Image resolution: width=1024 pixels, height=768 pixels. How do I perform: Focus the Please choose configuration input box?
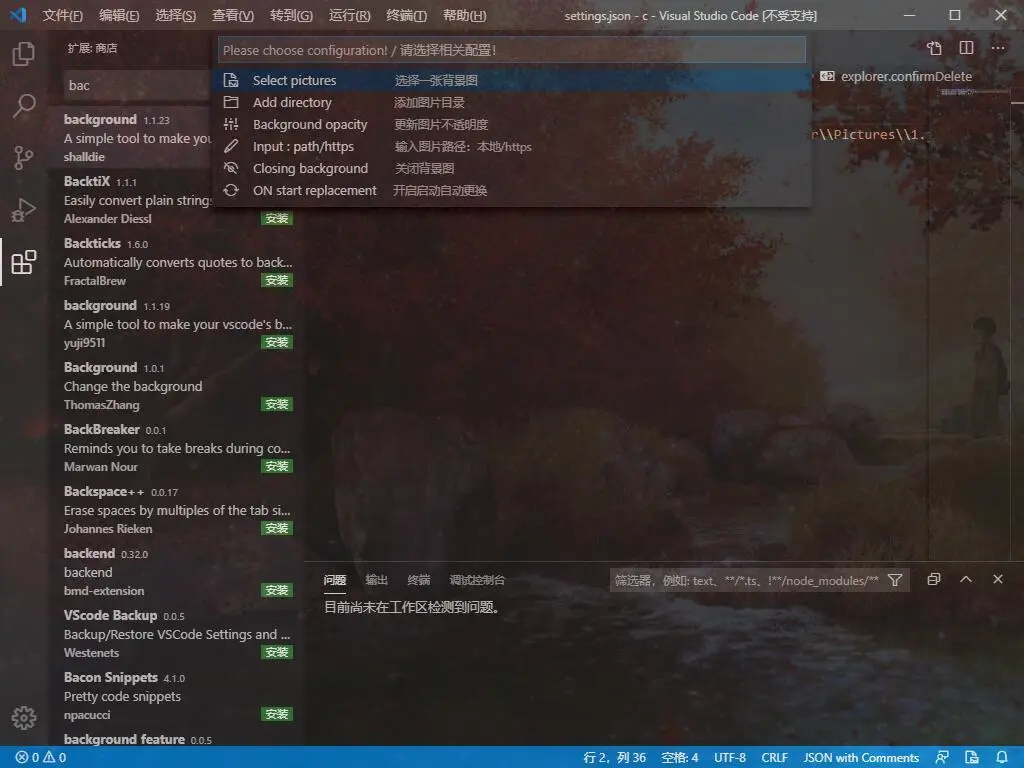(512, 50)
